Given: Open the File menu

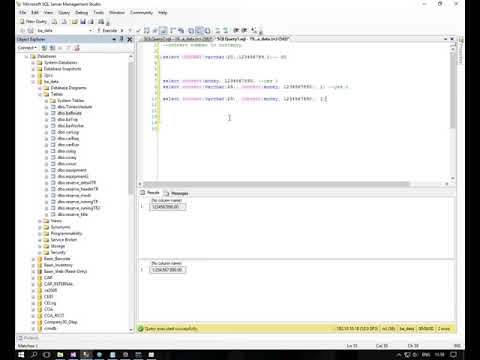Looking at the screenshot, I should click(23, 12).
